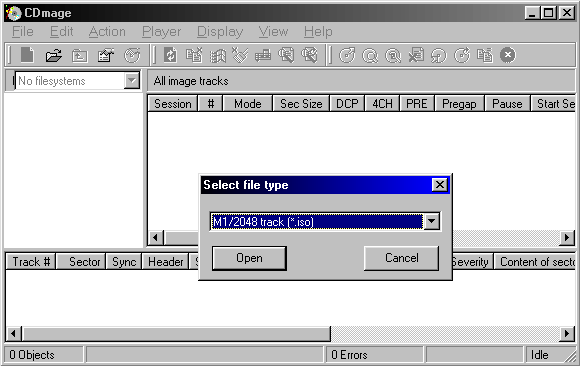This screenshot has width=580, height=366.
Task: Click the Pause column header
Action: (x=507, y=104)
